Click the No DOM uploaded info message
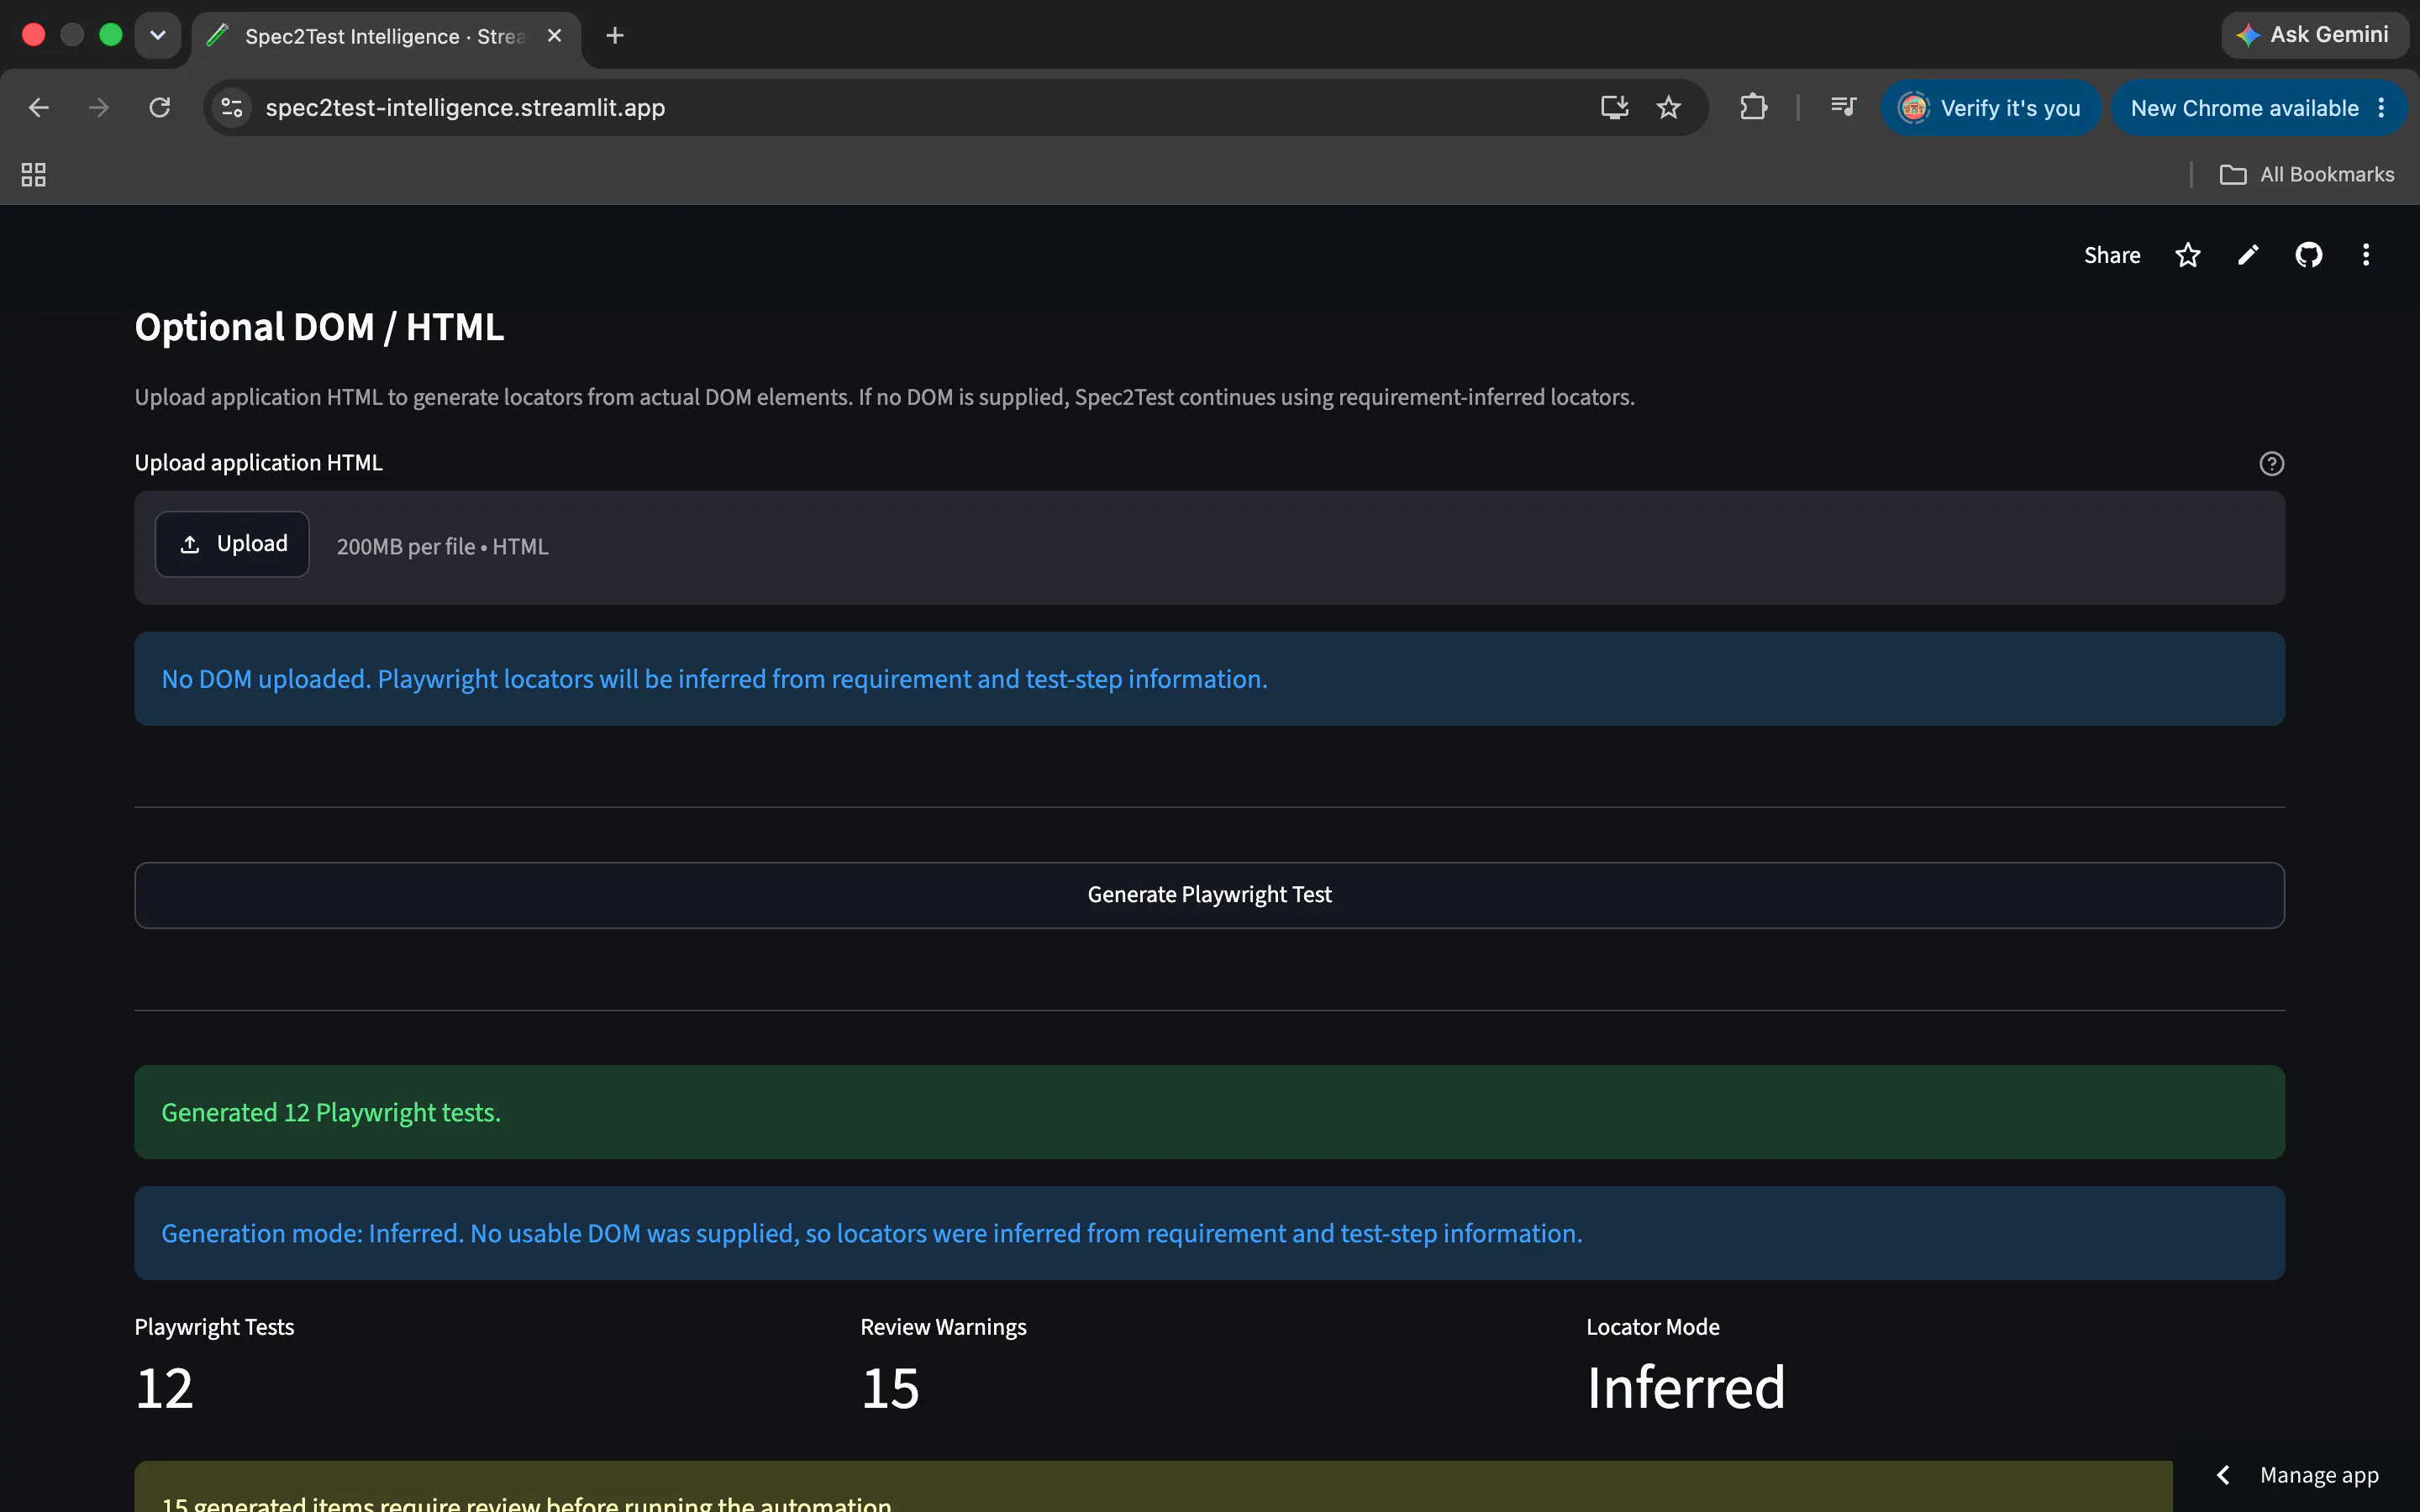Screen dimensions: 2420x1512 pos(1209,679)
